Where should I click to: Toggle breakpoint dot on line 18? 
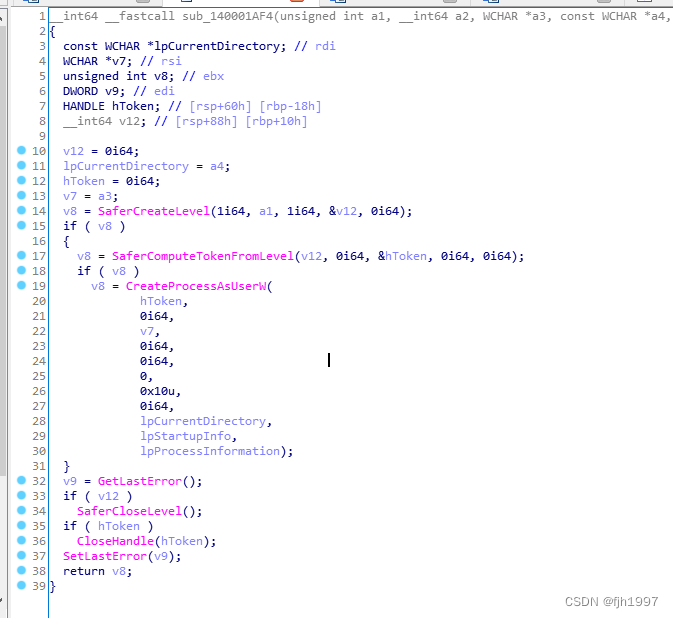21,270
